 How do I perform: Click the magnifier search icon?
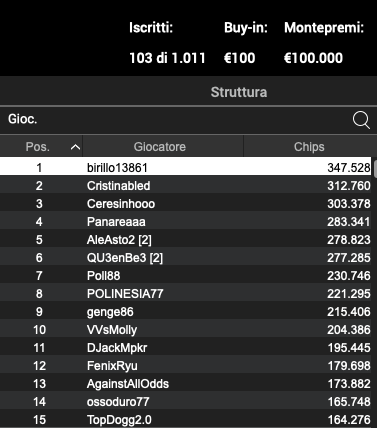tap(361, 120)
